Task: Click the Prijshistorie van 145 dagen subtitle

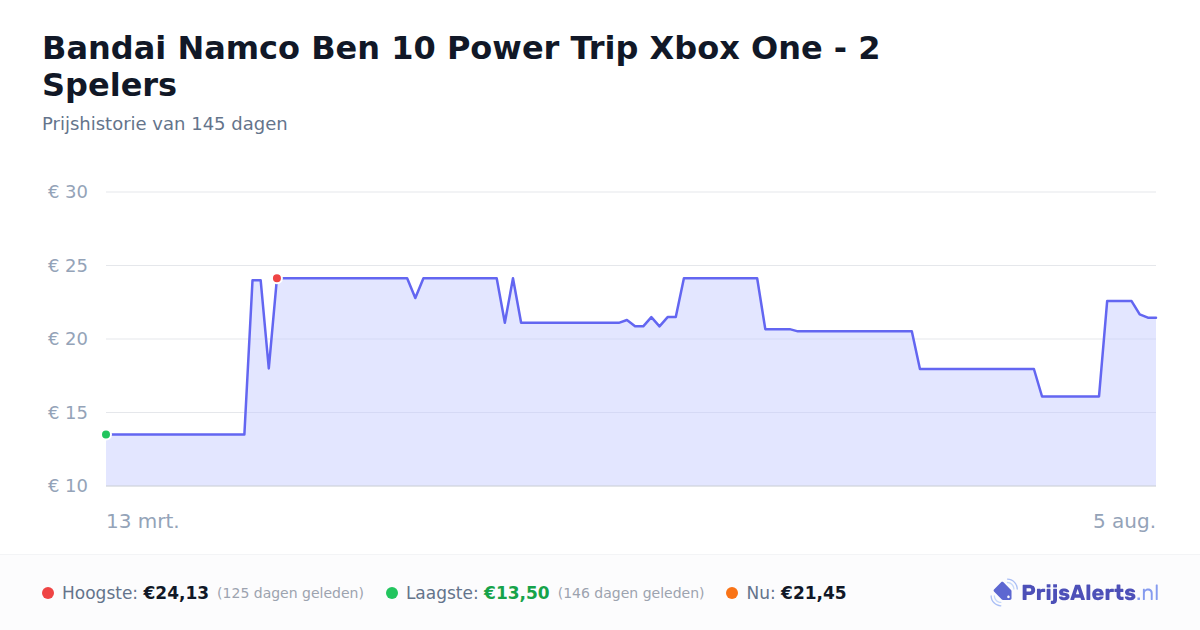Action: click(x=165, y=124)
